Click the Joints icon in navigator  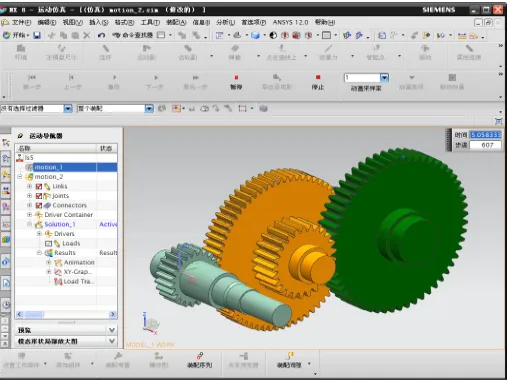(47, 196)
